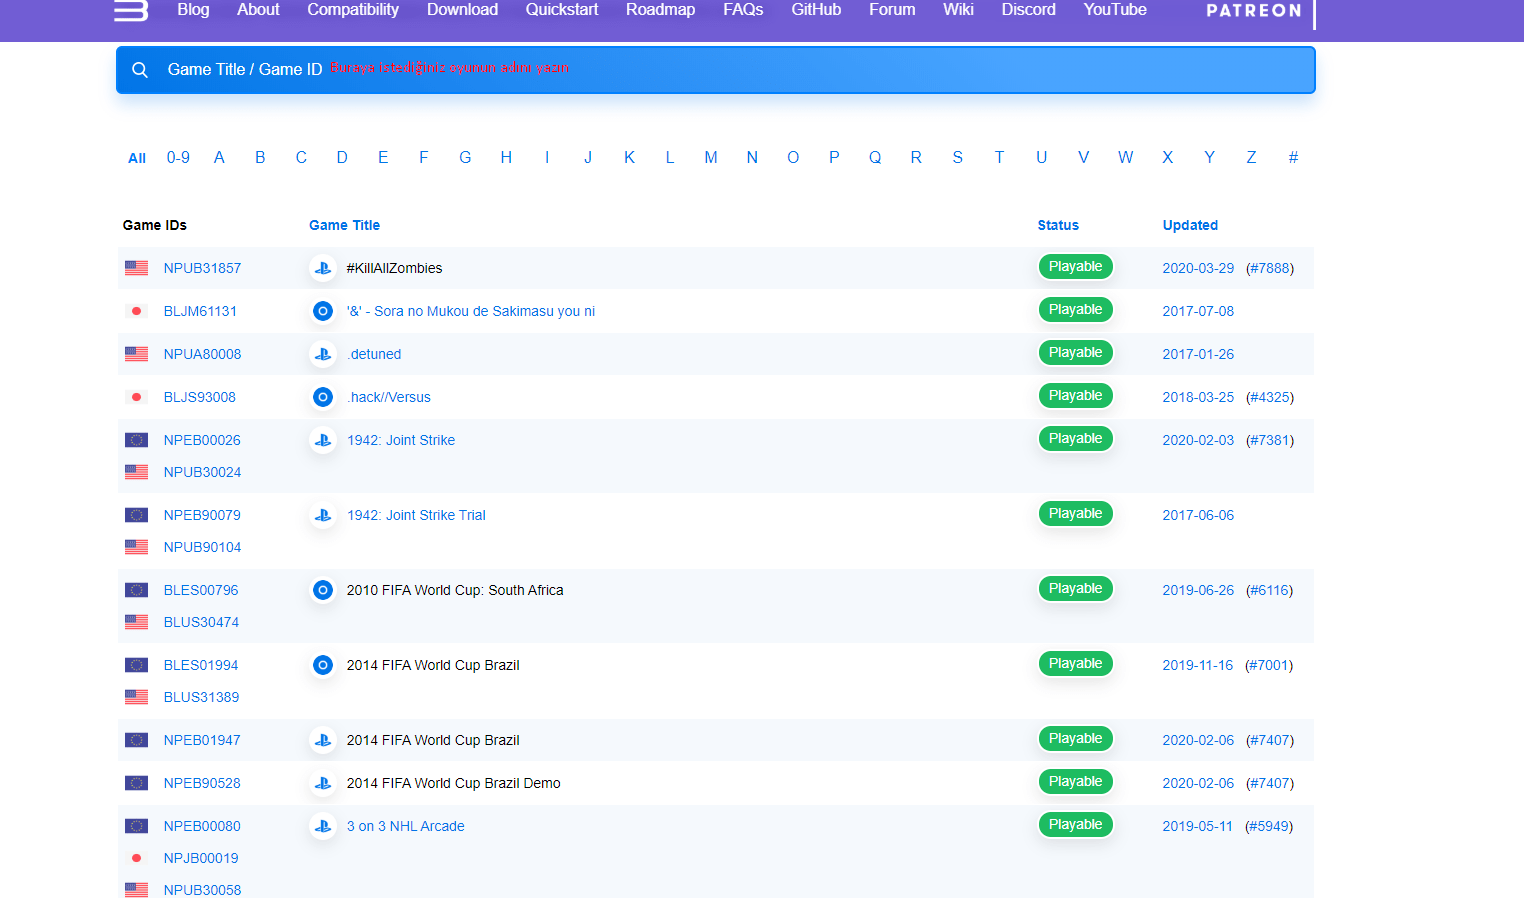Sort by the Updated column header
The height and width of the screenshot is (898, 1524).
pos(1190,225)
